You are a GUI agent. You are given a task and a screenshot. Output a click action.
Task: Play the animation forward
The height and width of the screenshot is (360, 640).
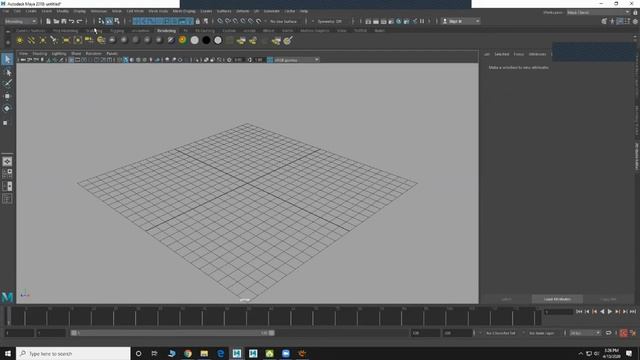pyautogui.click(x=610, y=311)
